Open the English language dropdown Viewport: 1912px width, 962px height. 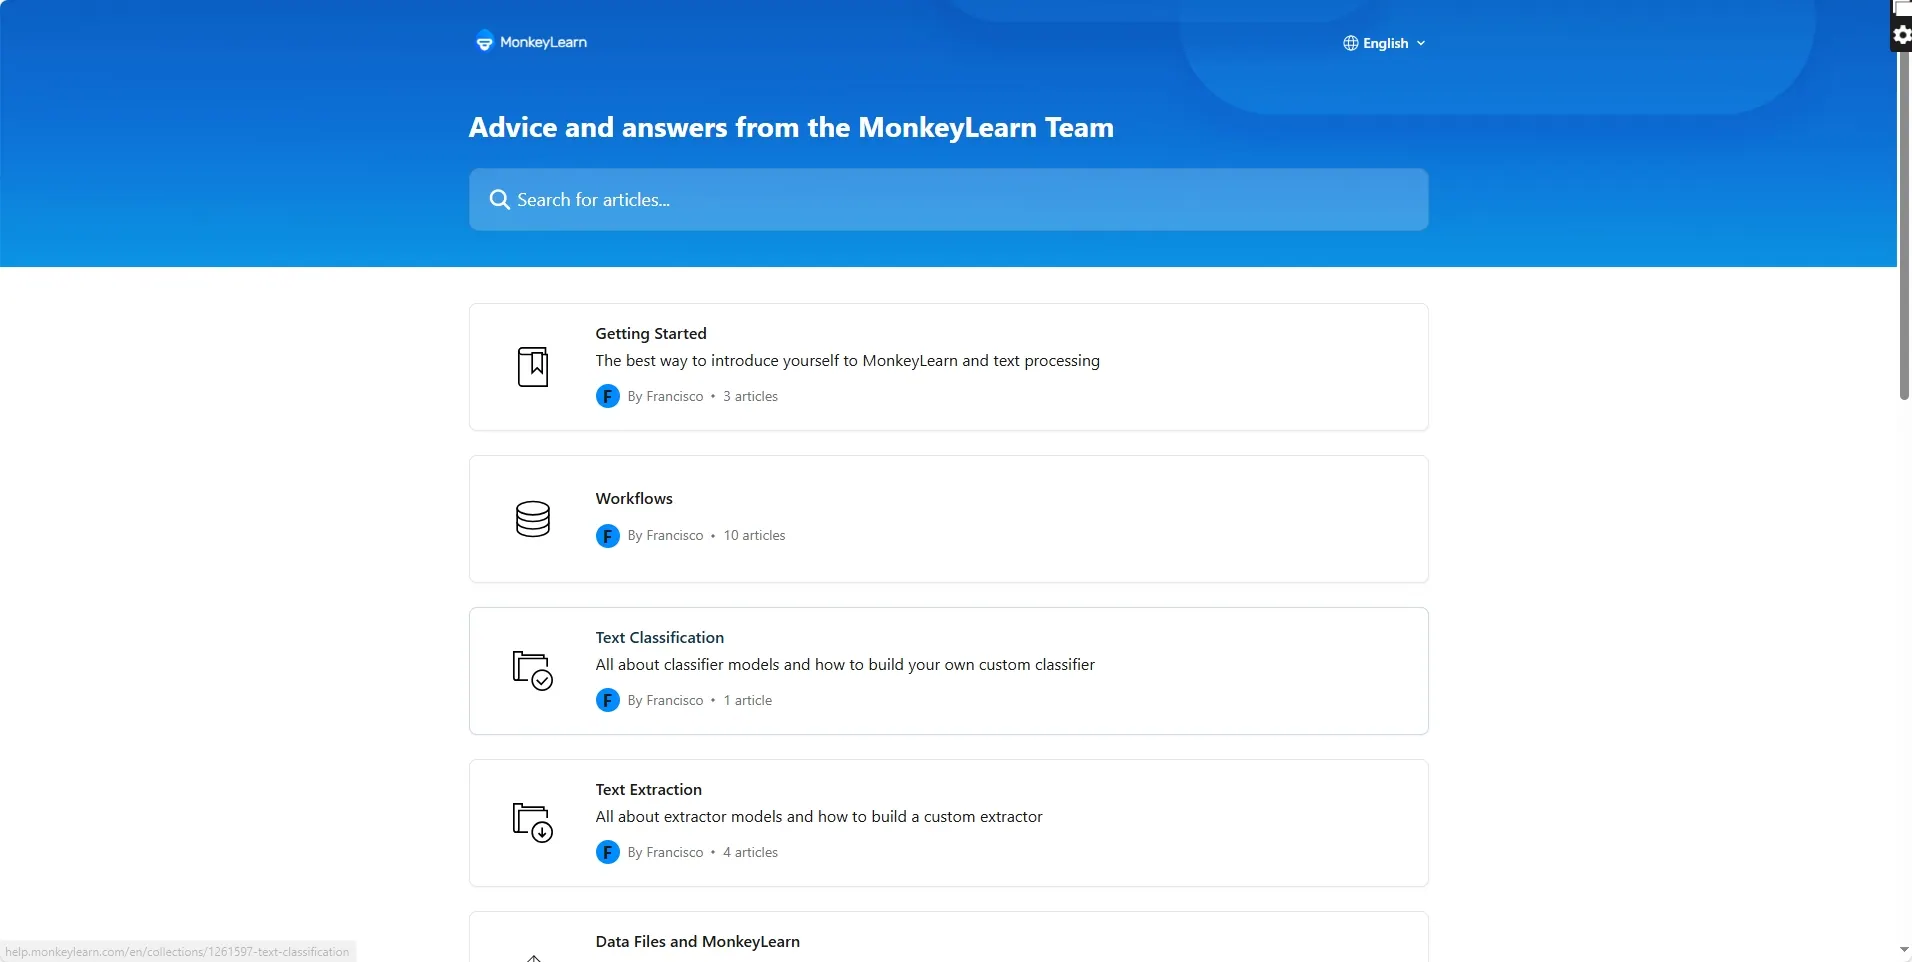tap(1385, 43)
